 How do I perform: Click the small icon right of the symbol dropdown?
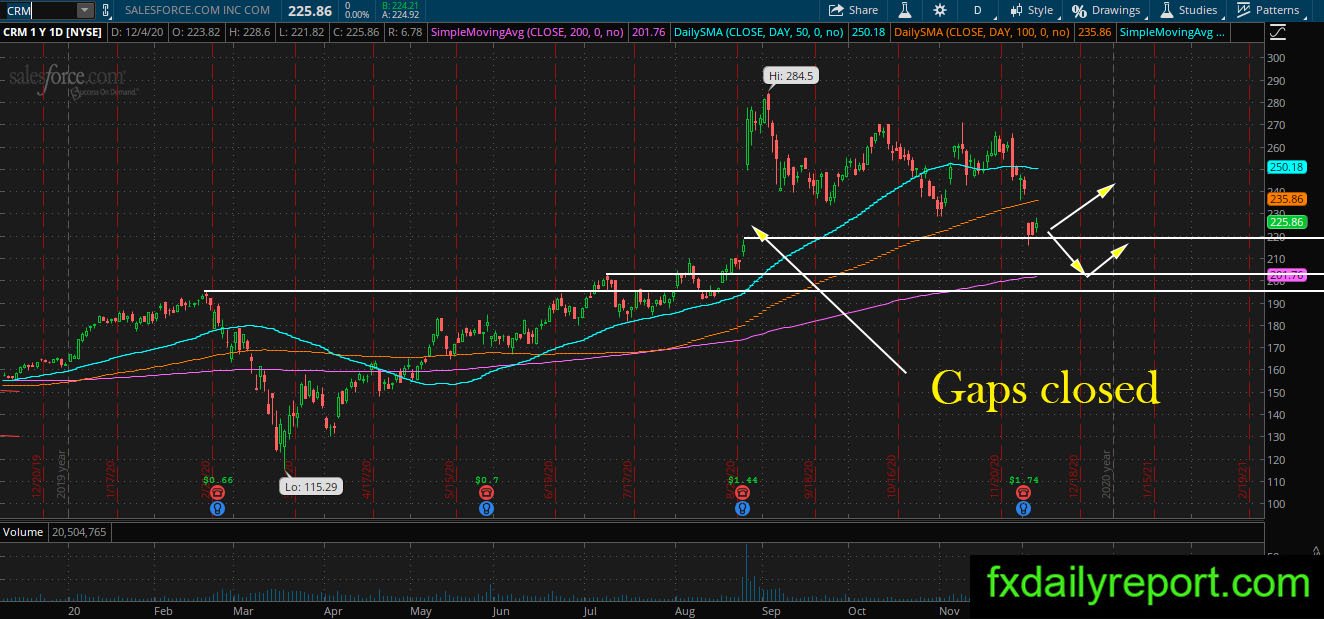point(108,10)
